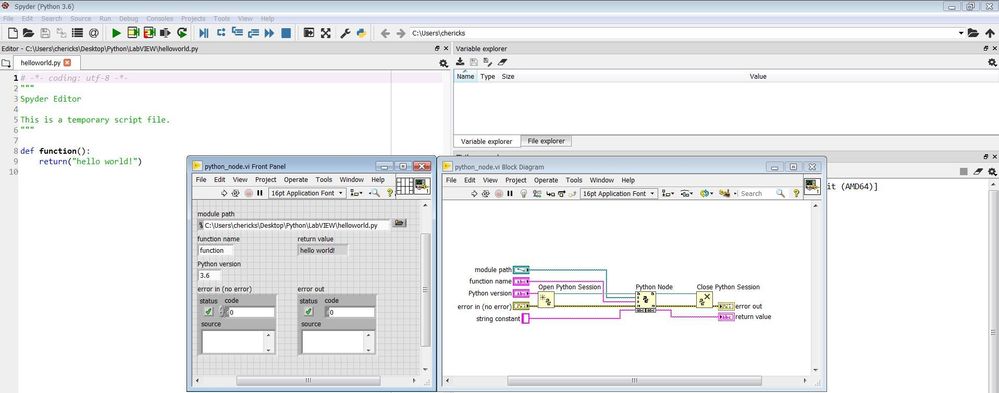
Task: Click the Close Python Session node
Action: (x=705, y=300)
